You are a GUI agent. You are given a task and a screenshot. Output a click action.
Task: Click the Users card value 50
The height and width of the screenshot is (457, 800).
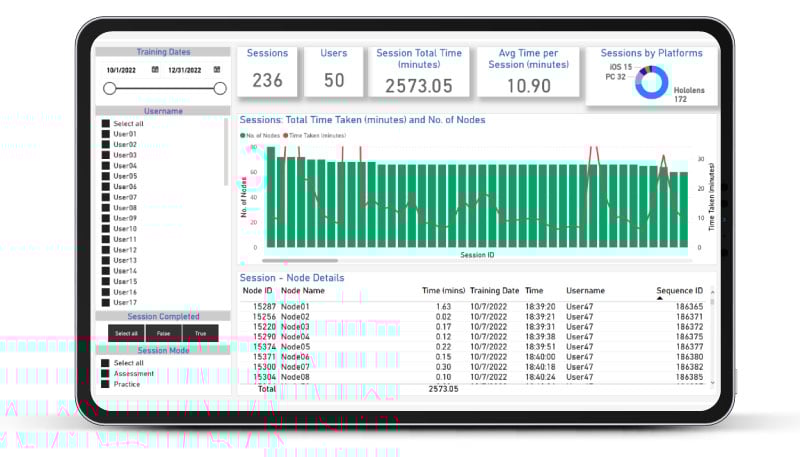(334, 80)
